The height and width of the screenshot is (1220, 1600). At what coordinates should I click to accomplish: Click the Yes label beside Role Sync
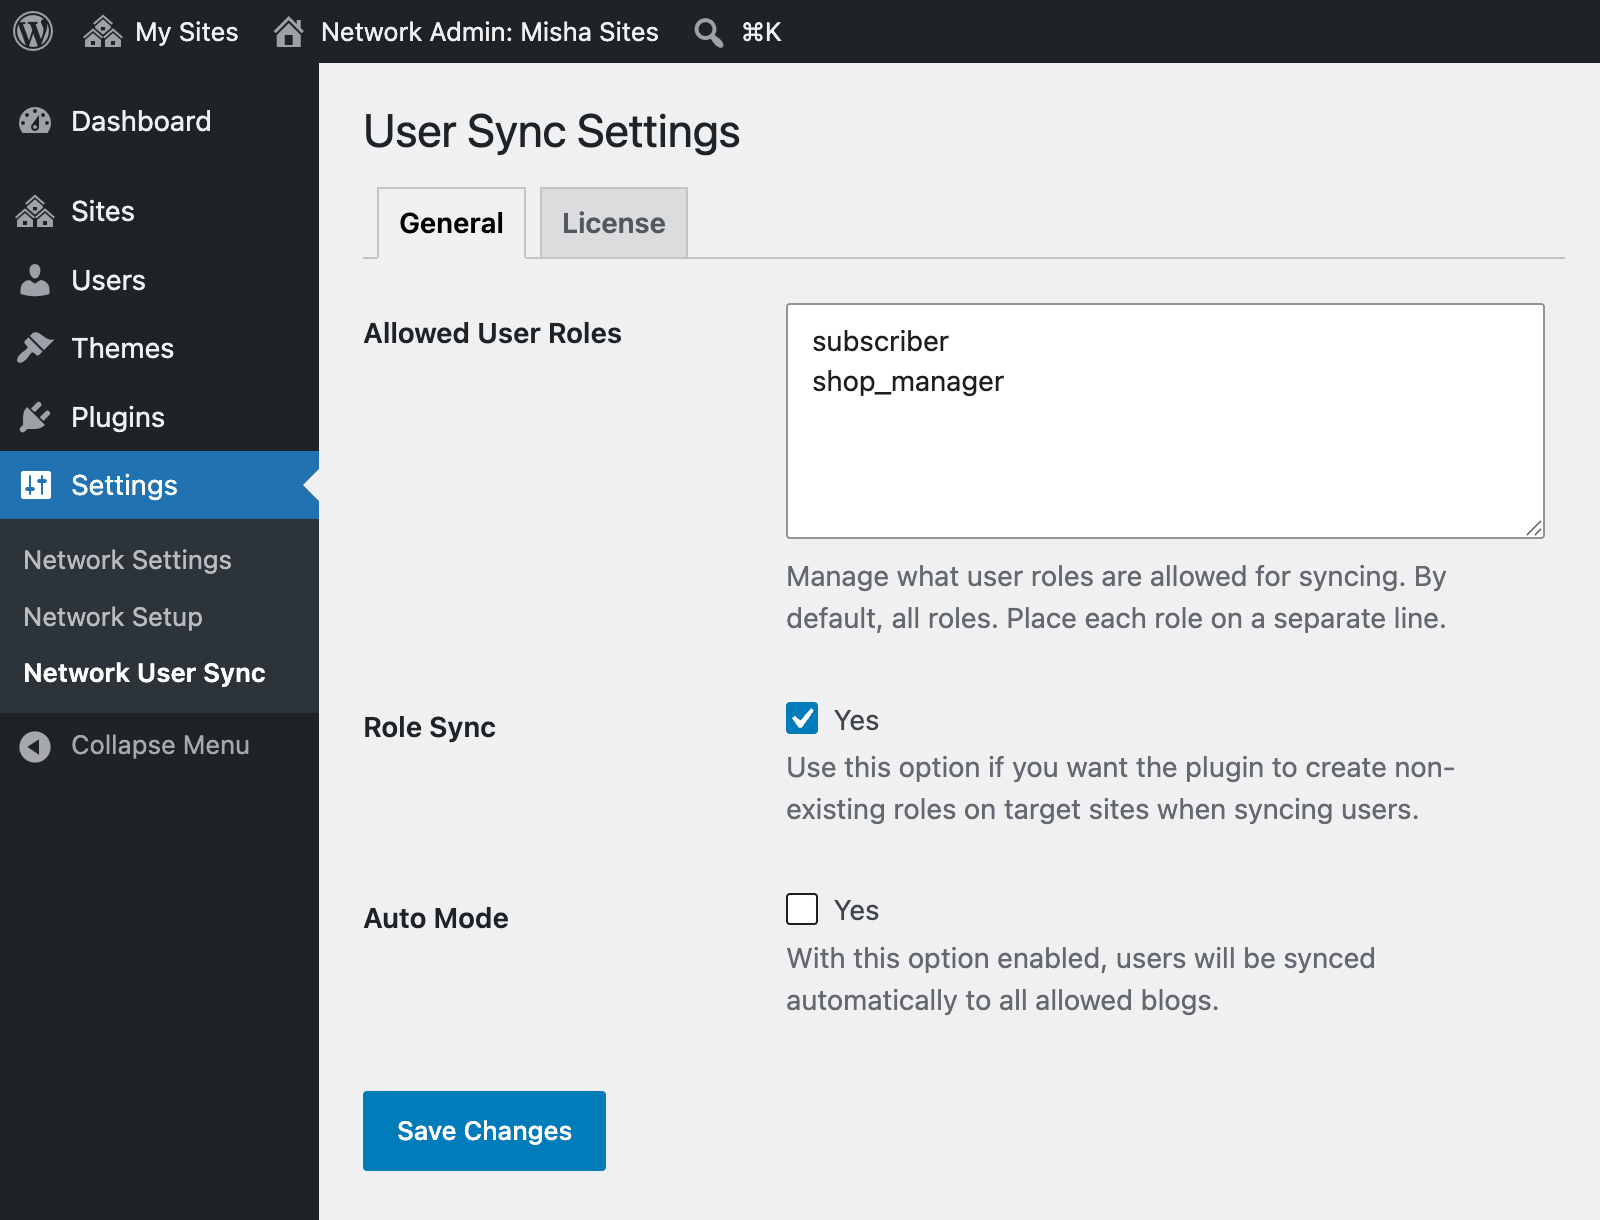tap(857, 720)
